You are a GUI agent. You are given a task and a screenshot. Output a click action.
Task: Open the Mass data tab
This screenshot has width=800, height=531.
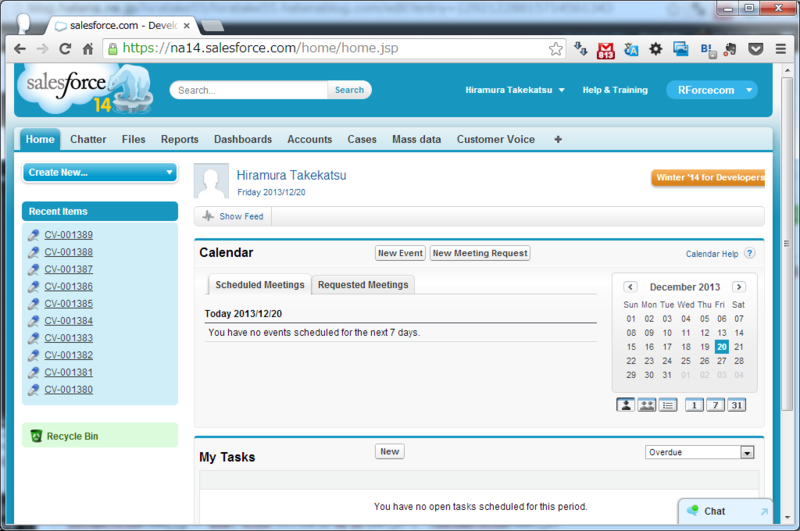pyautogui.click(x=416, y=139)
